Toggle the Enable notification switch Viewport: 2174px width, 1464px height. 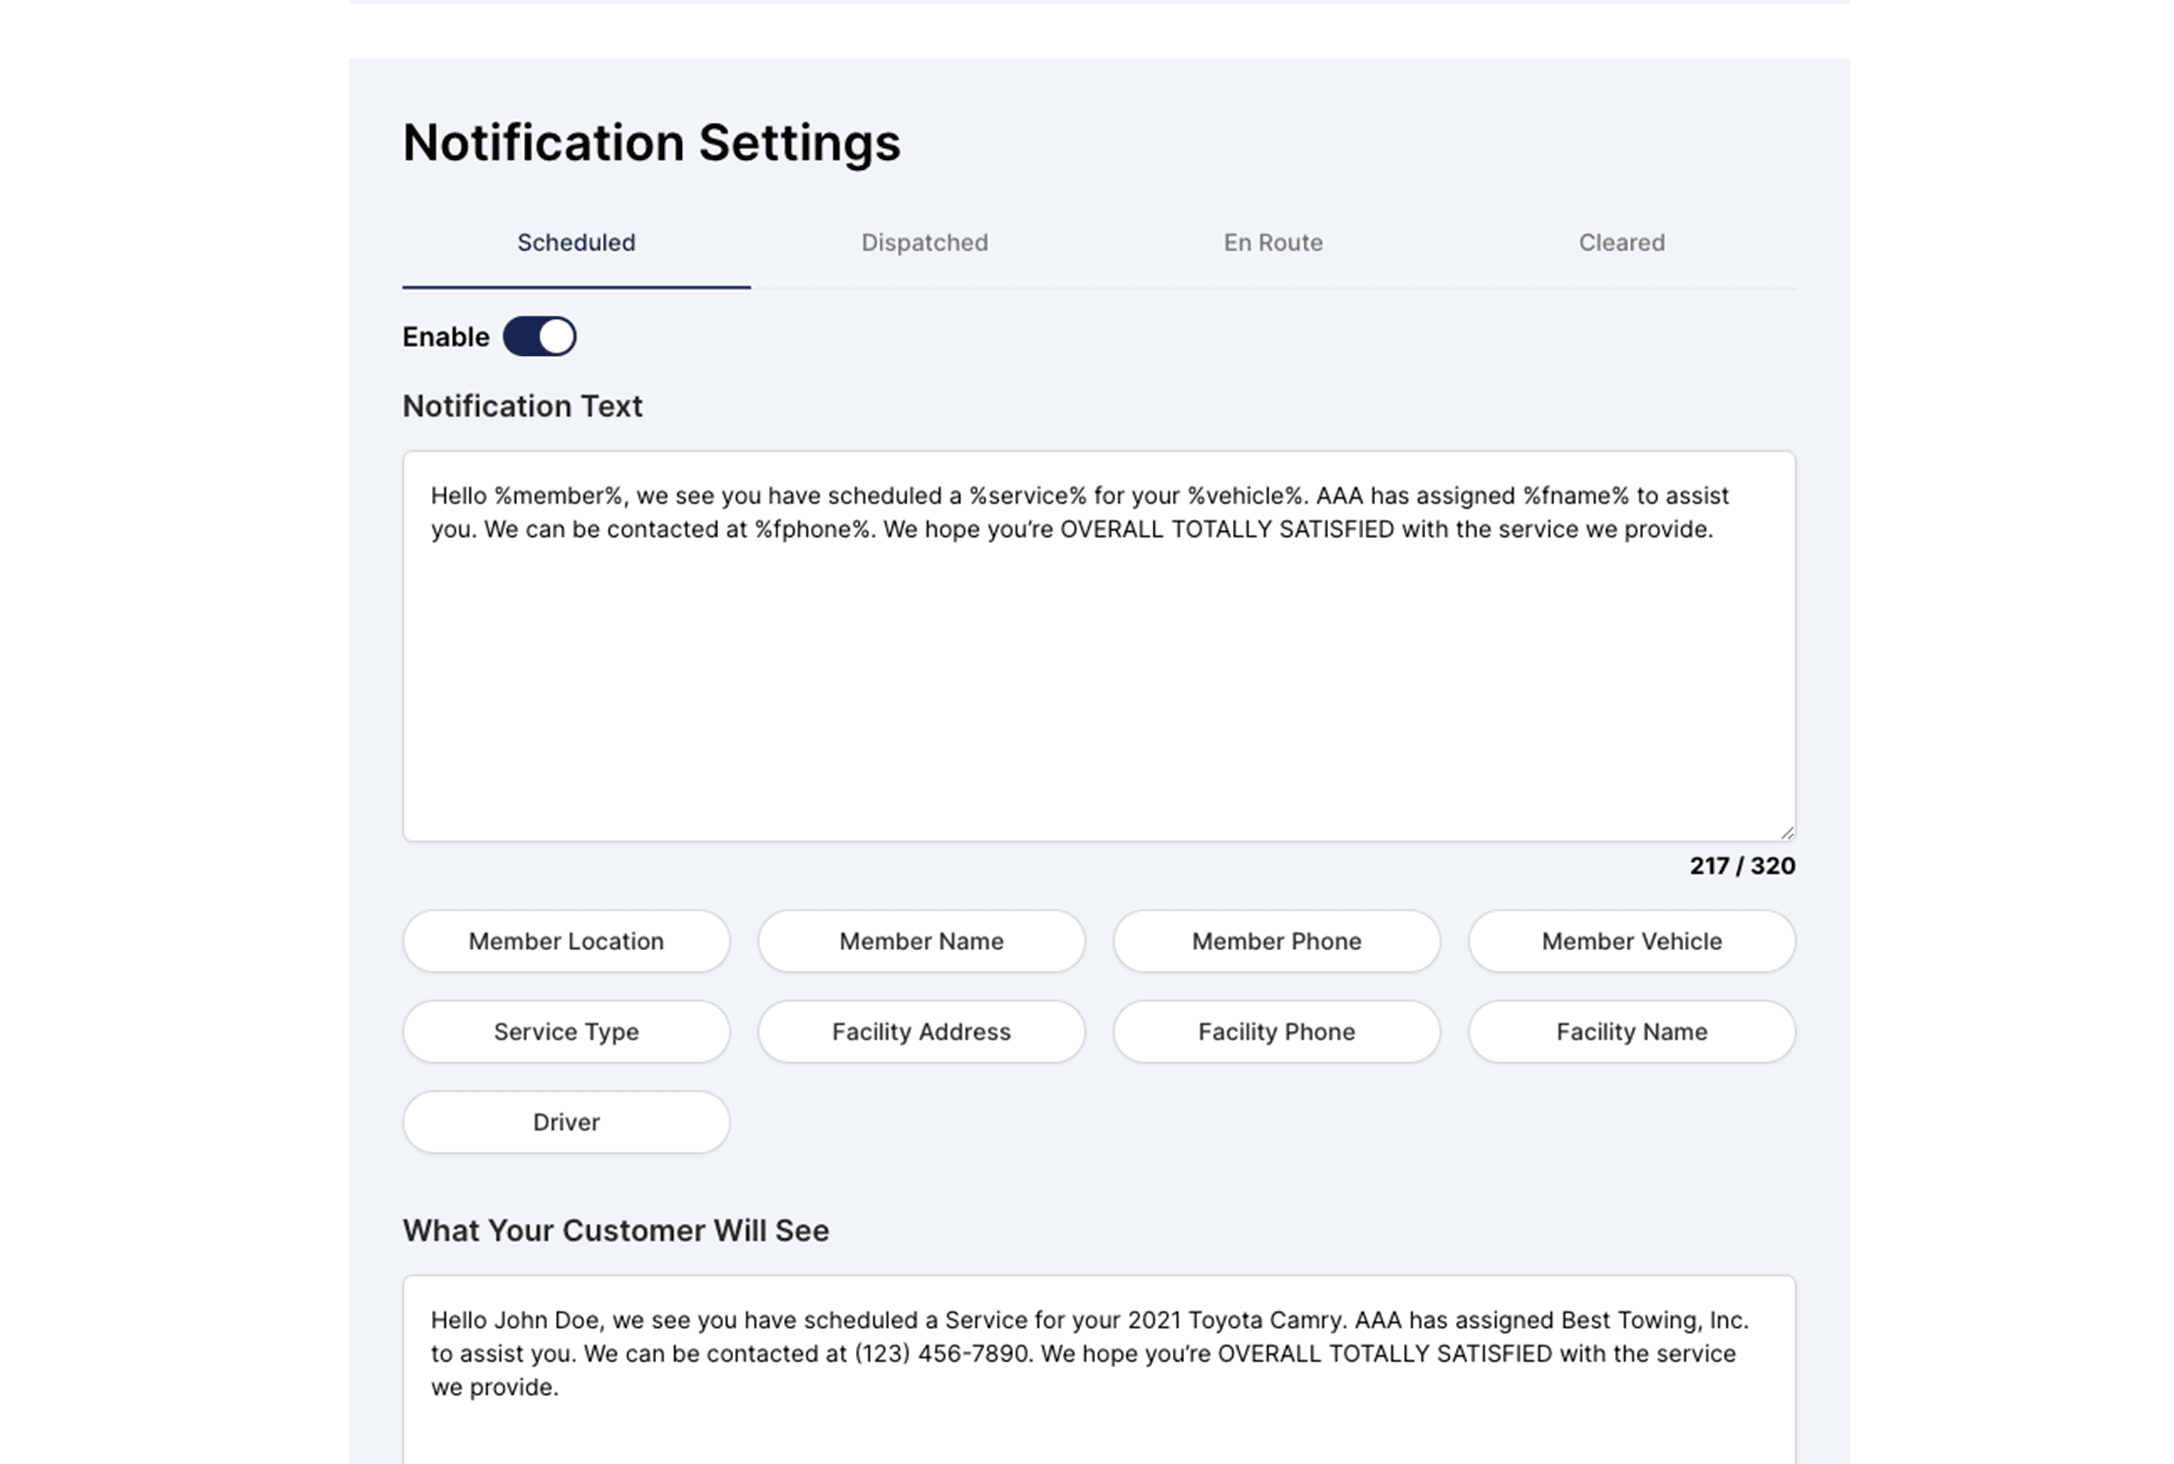(539, 337)
